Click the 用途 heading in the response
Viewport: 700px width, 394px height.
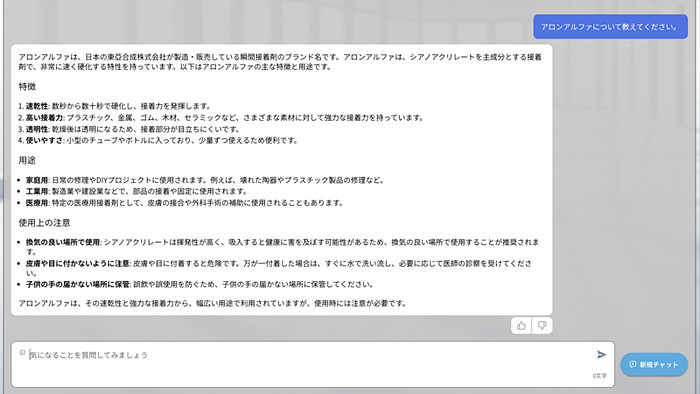pyautogui.click(x=27, y=160)
